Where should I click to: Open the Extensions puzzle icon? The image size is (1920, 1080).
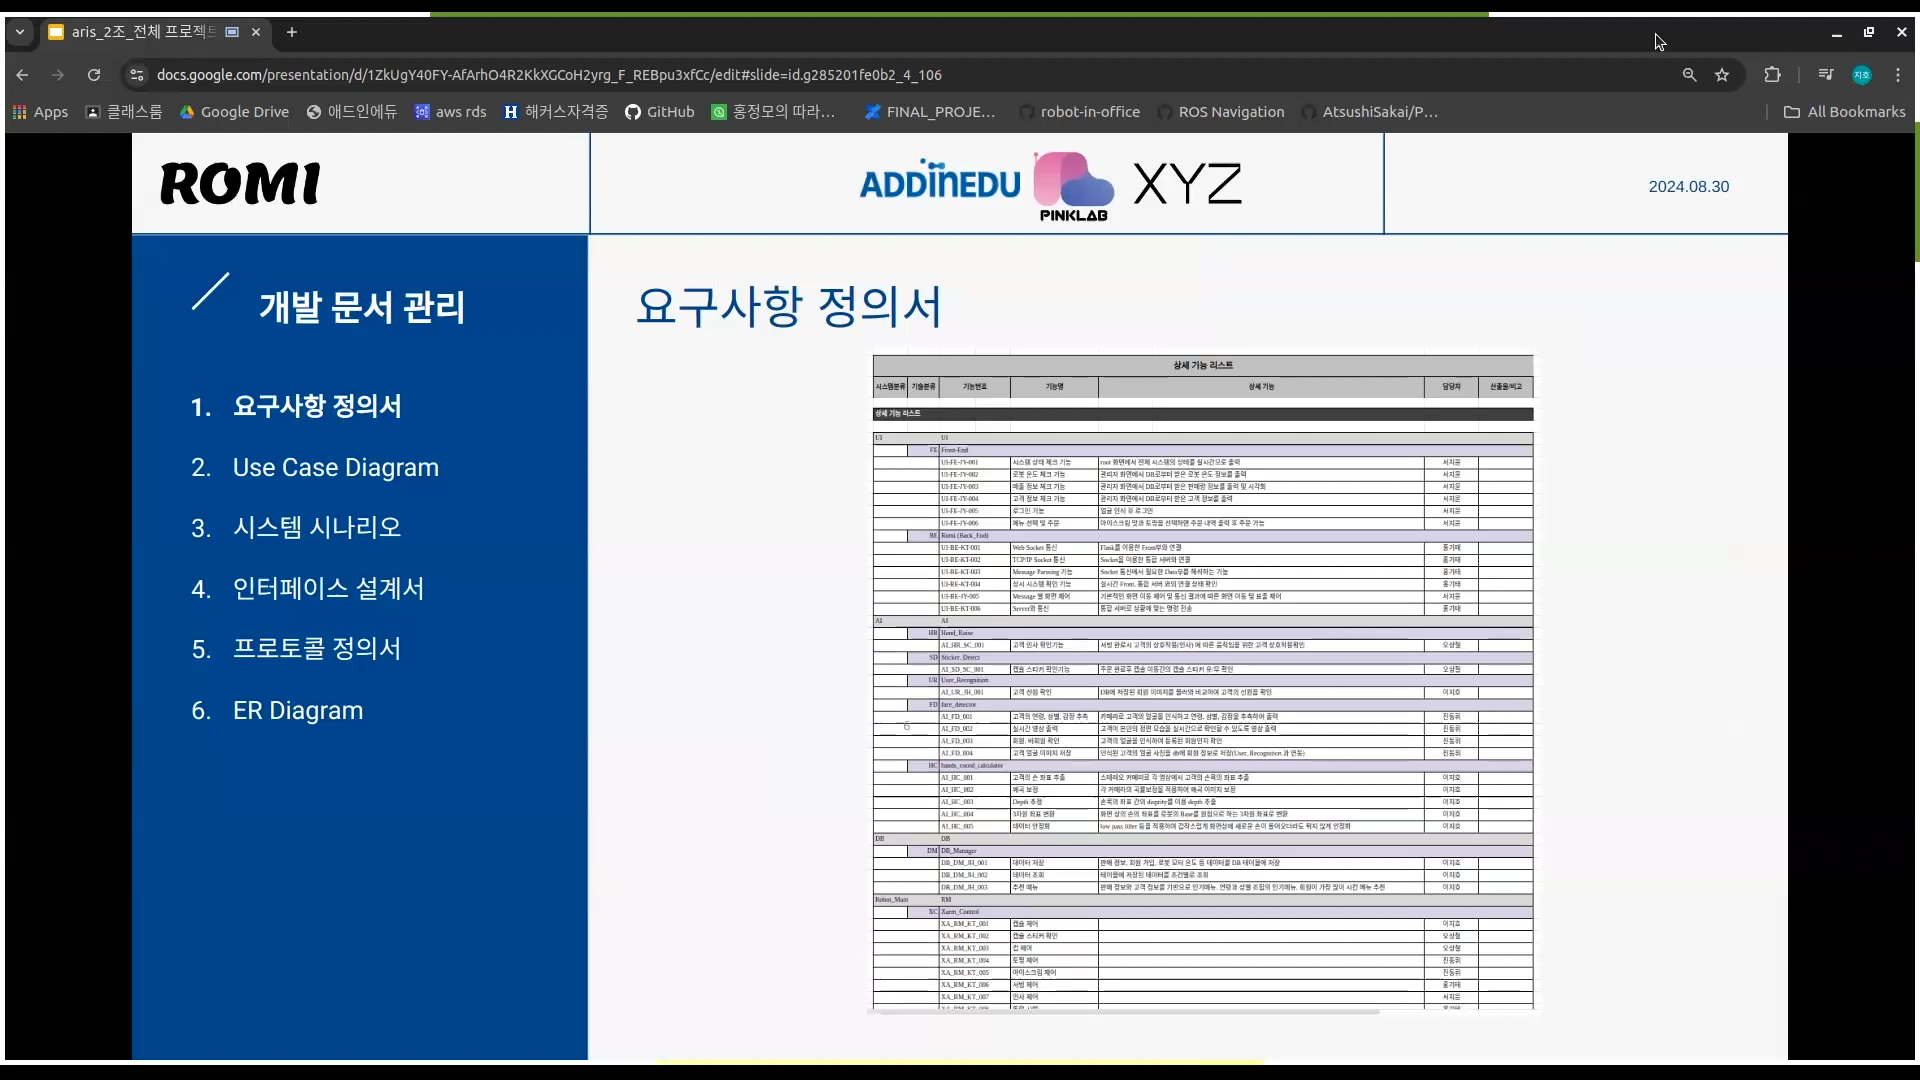pyautogui.click(x=1772, y=75)
